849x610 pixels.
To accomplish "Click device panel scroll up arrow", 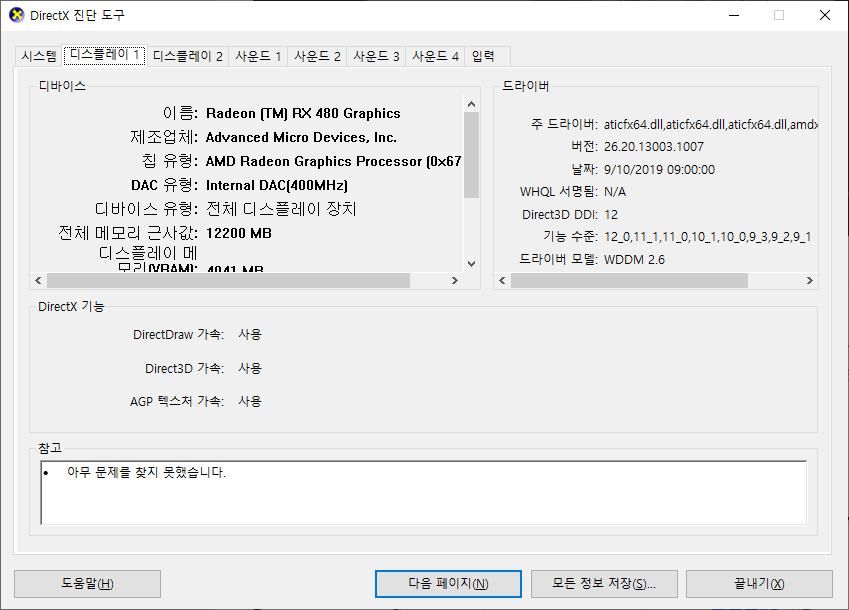I will pyautogui.click(x=471, y=104).
